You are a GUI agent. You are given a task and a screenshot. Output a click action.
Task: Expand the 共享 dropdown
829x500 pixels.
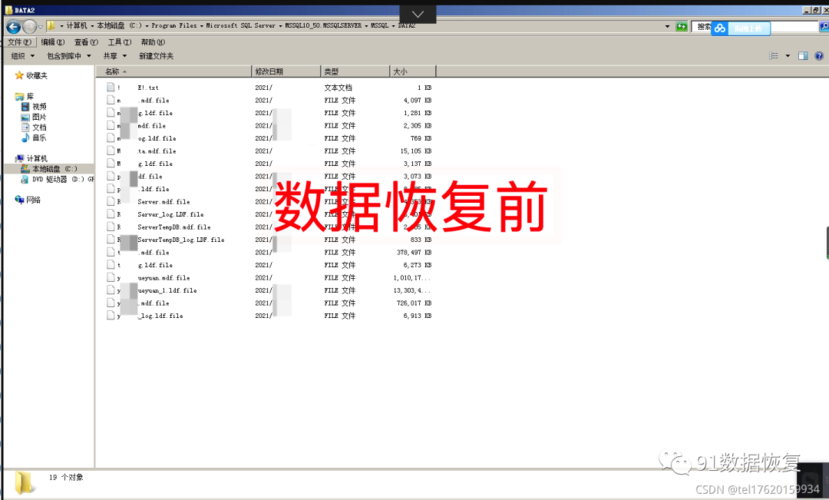point(115,55)
